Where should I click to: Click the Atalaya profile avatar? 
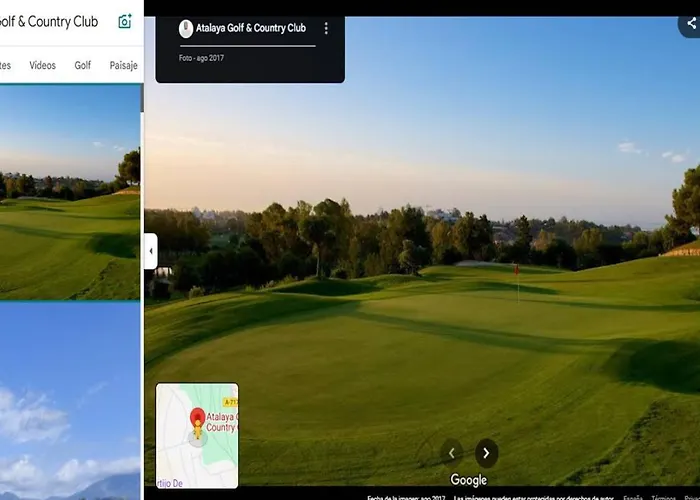[186, 29]
